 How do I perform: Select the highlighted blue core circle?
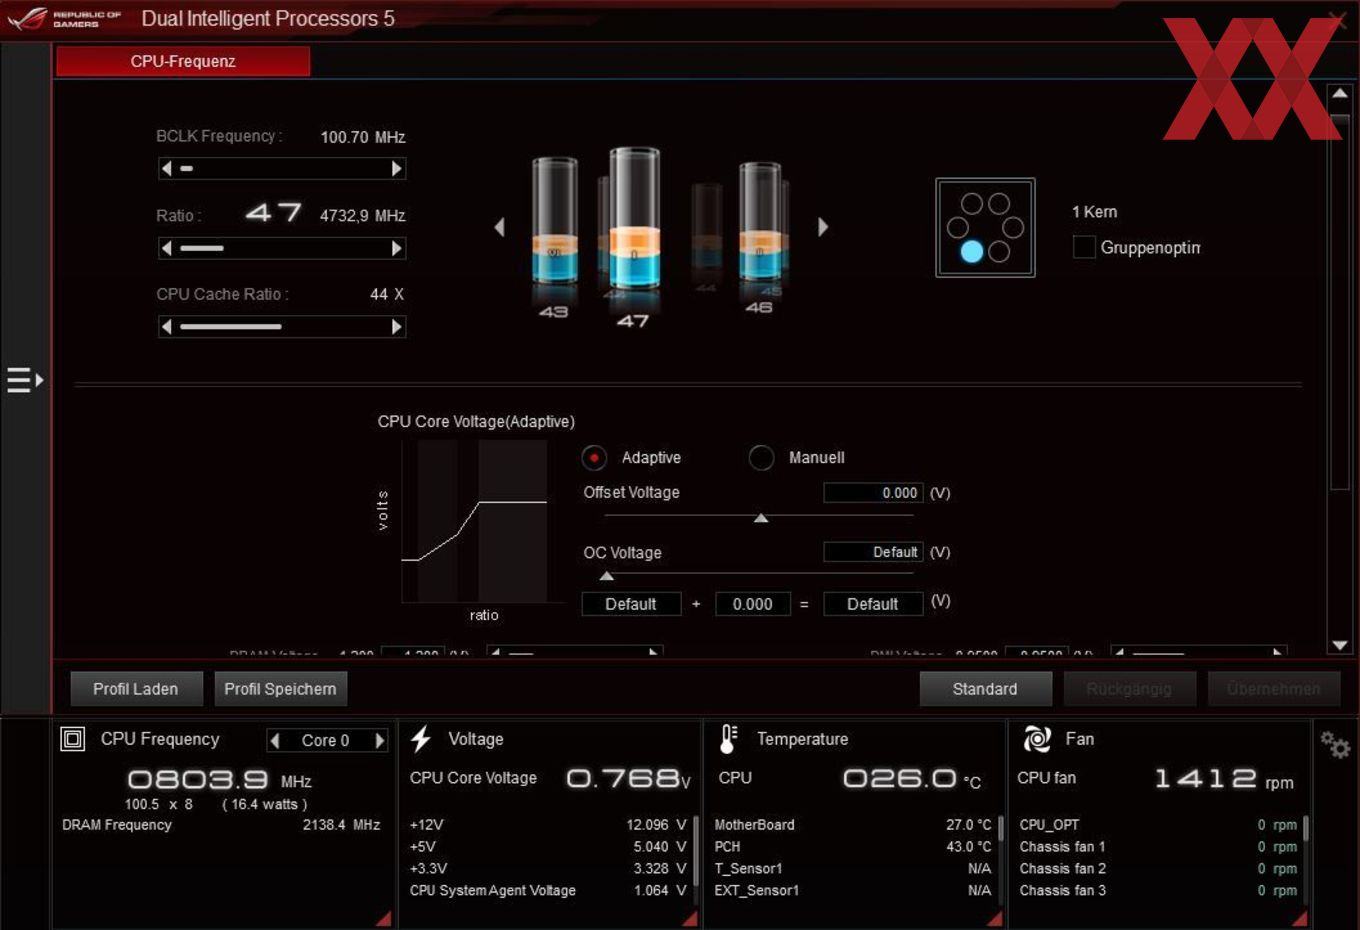pyautogui.click(x=971, y=252)
